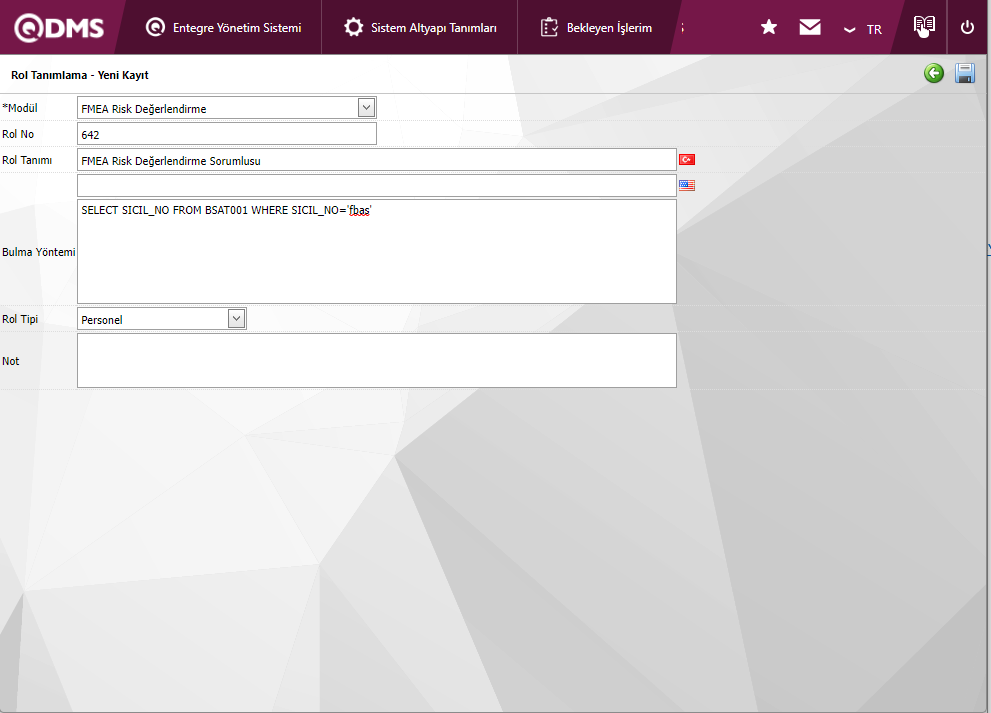991x713 pixels.
Task: Click the favorites star icon
Action: click(769, 27)
